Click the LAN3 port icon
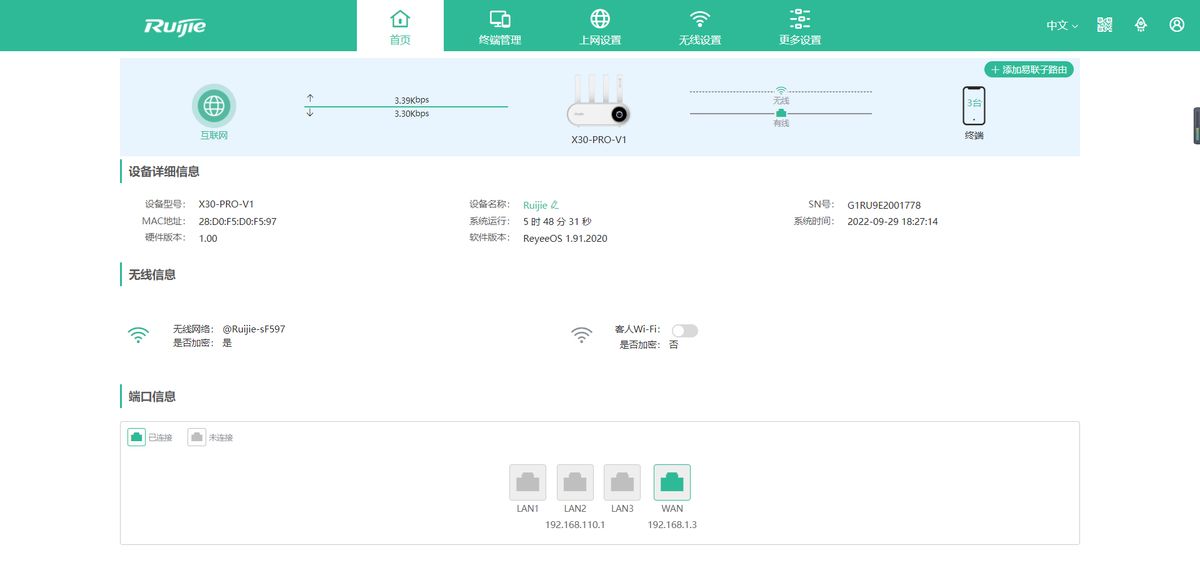This screenshot has height=573, width=1200. 622,483
